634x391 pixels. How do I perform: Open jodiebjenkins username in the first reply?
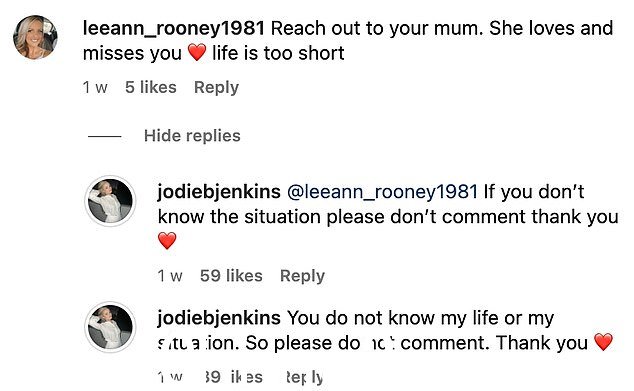219,191
